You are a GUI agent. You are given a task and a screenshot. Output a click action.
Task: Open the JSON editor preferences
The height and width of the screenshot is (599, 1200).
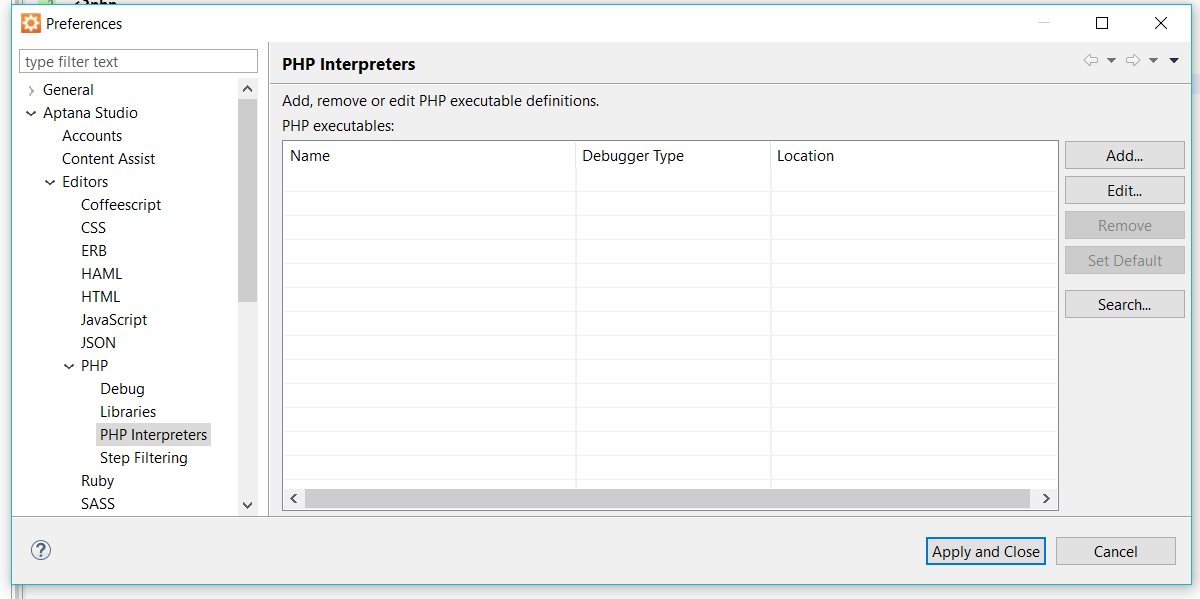point(98,343)
